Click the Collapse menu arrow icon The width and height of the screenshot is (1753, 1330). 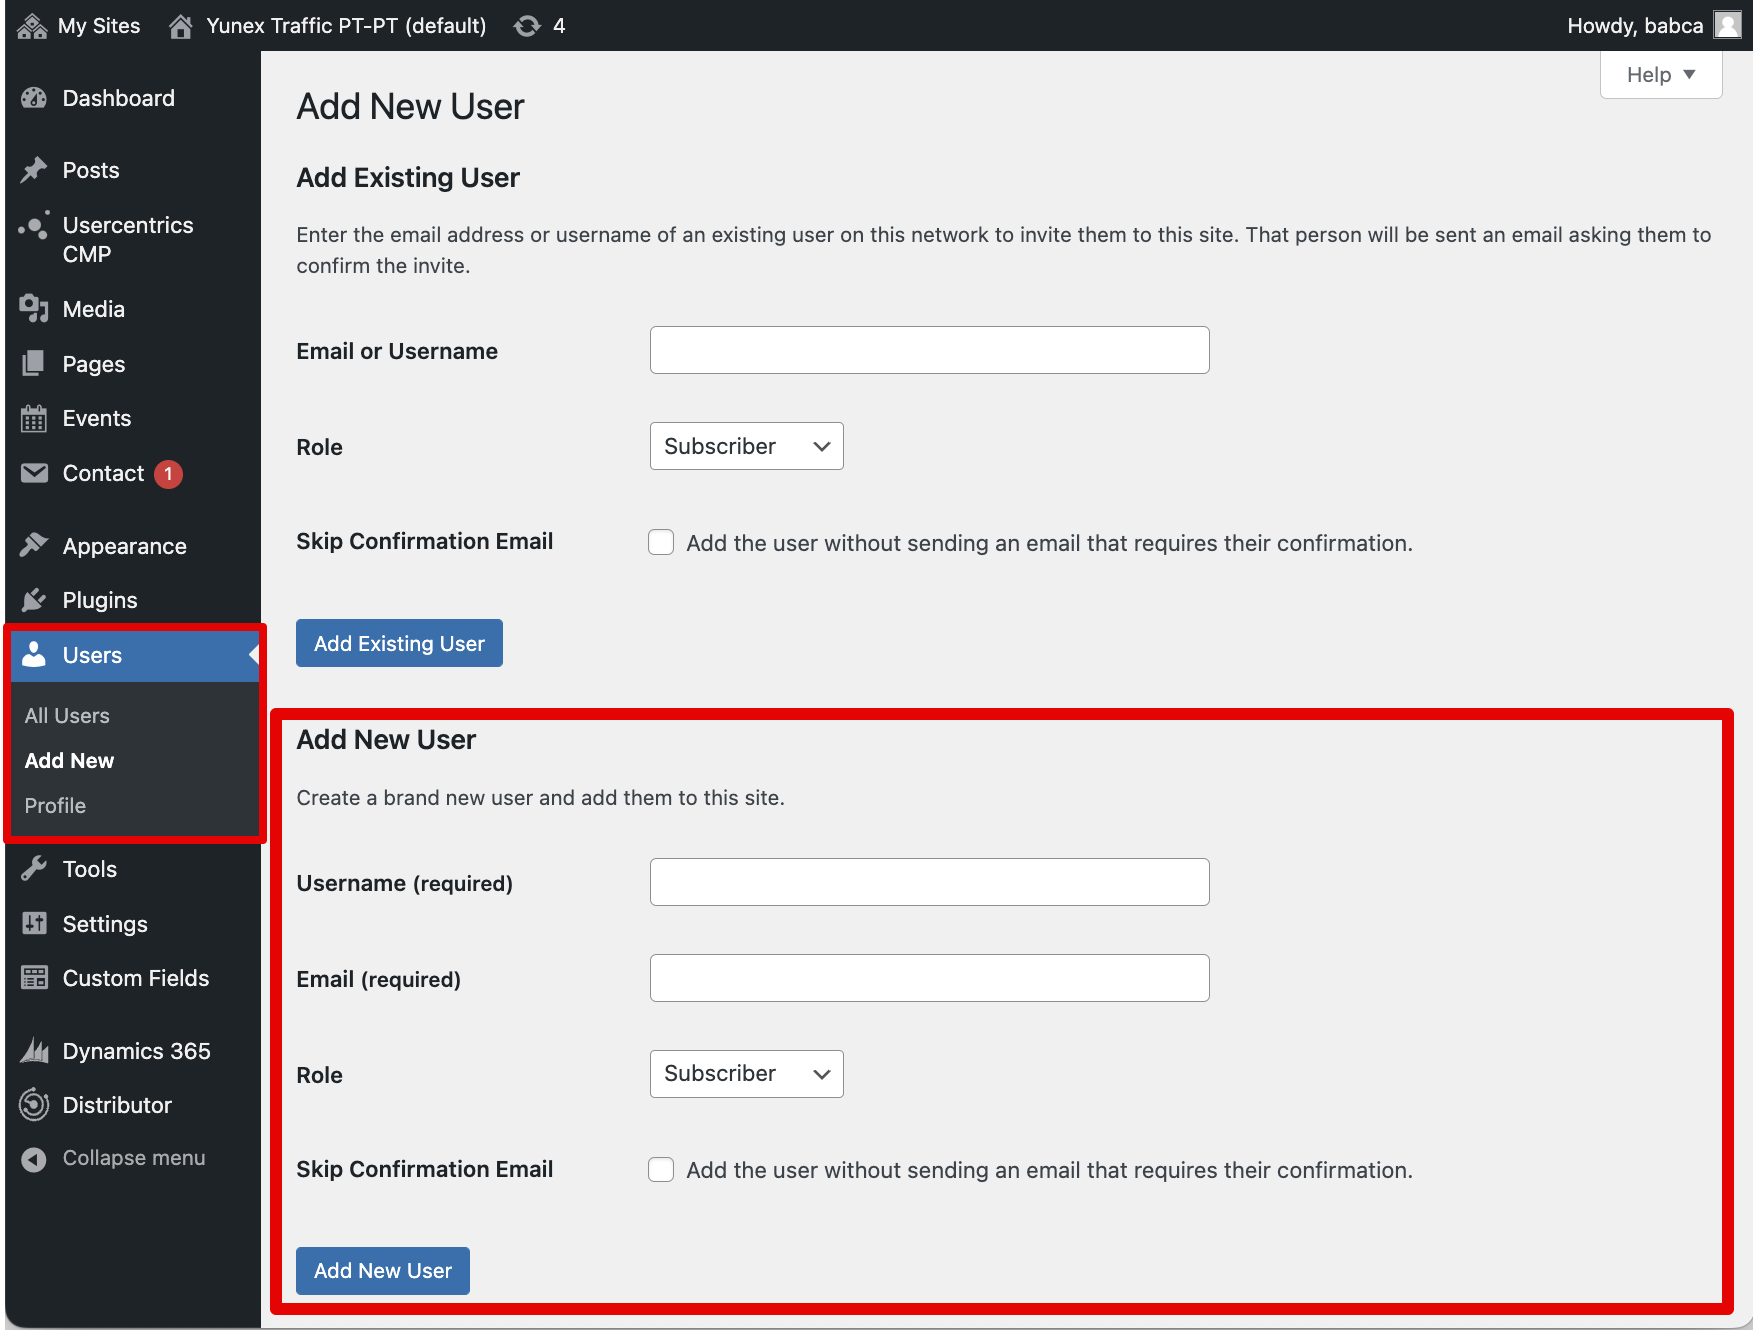(x=34, y=1159)
